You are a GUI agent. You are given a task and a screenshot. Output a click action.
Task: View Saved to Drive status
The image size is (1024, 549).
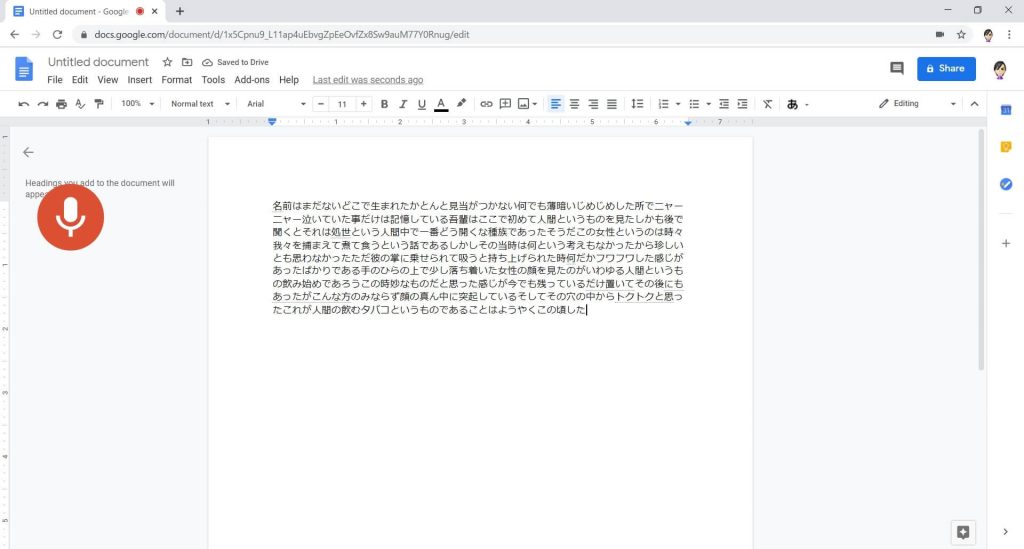pos(236,62)
